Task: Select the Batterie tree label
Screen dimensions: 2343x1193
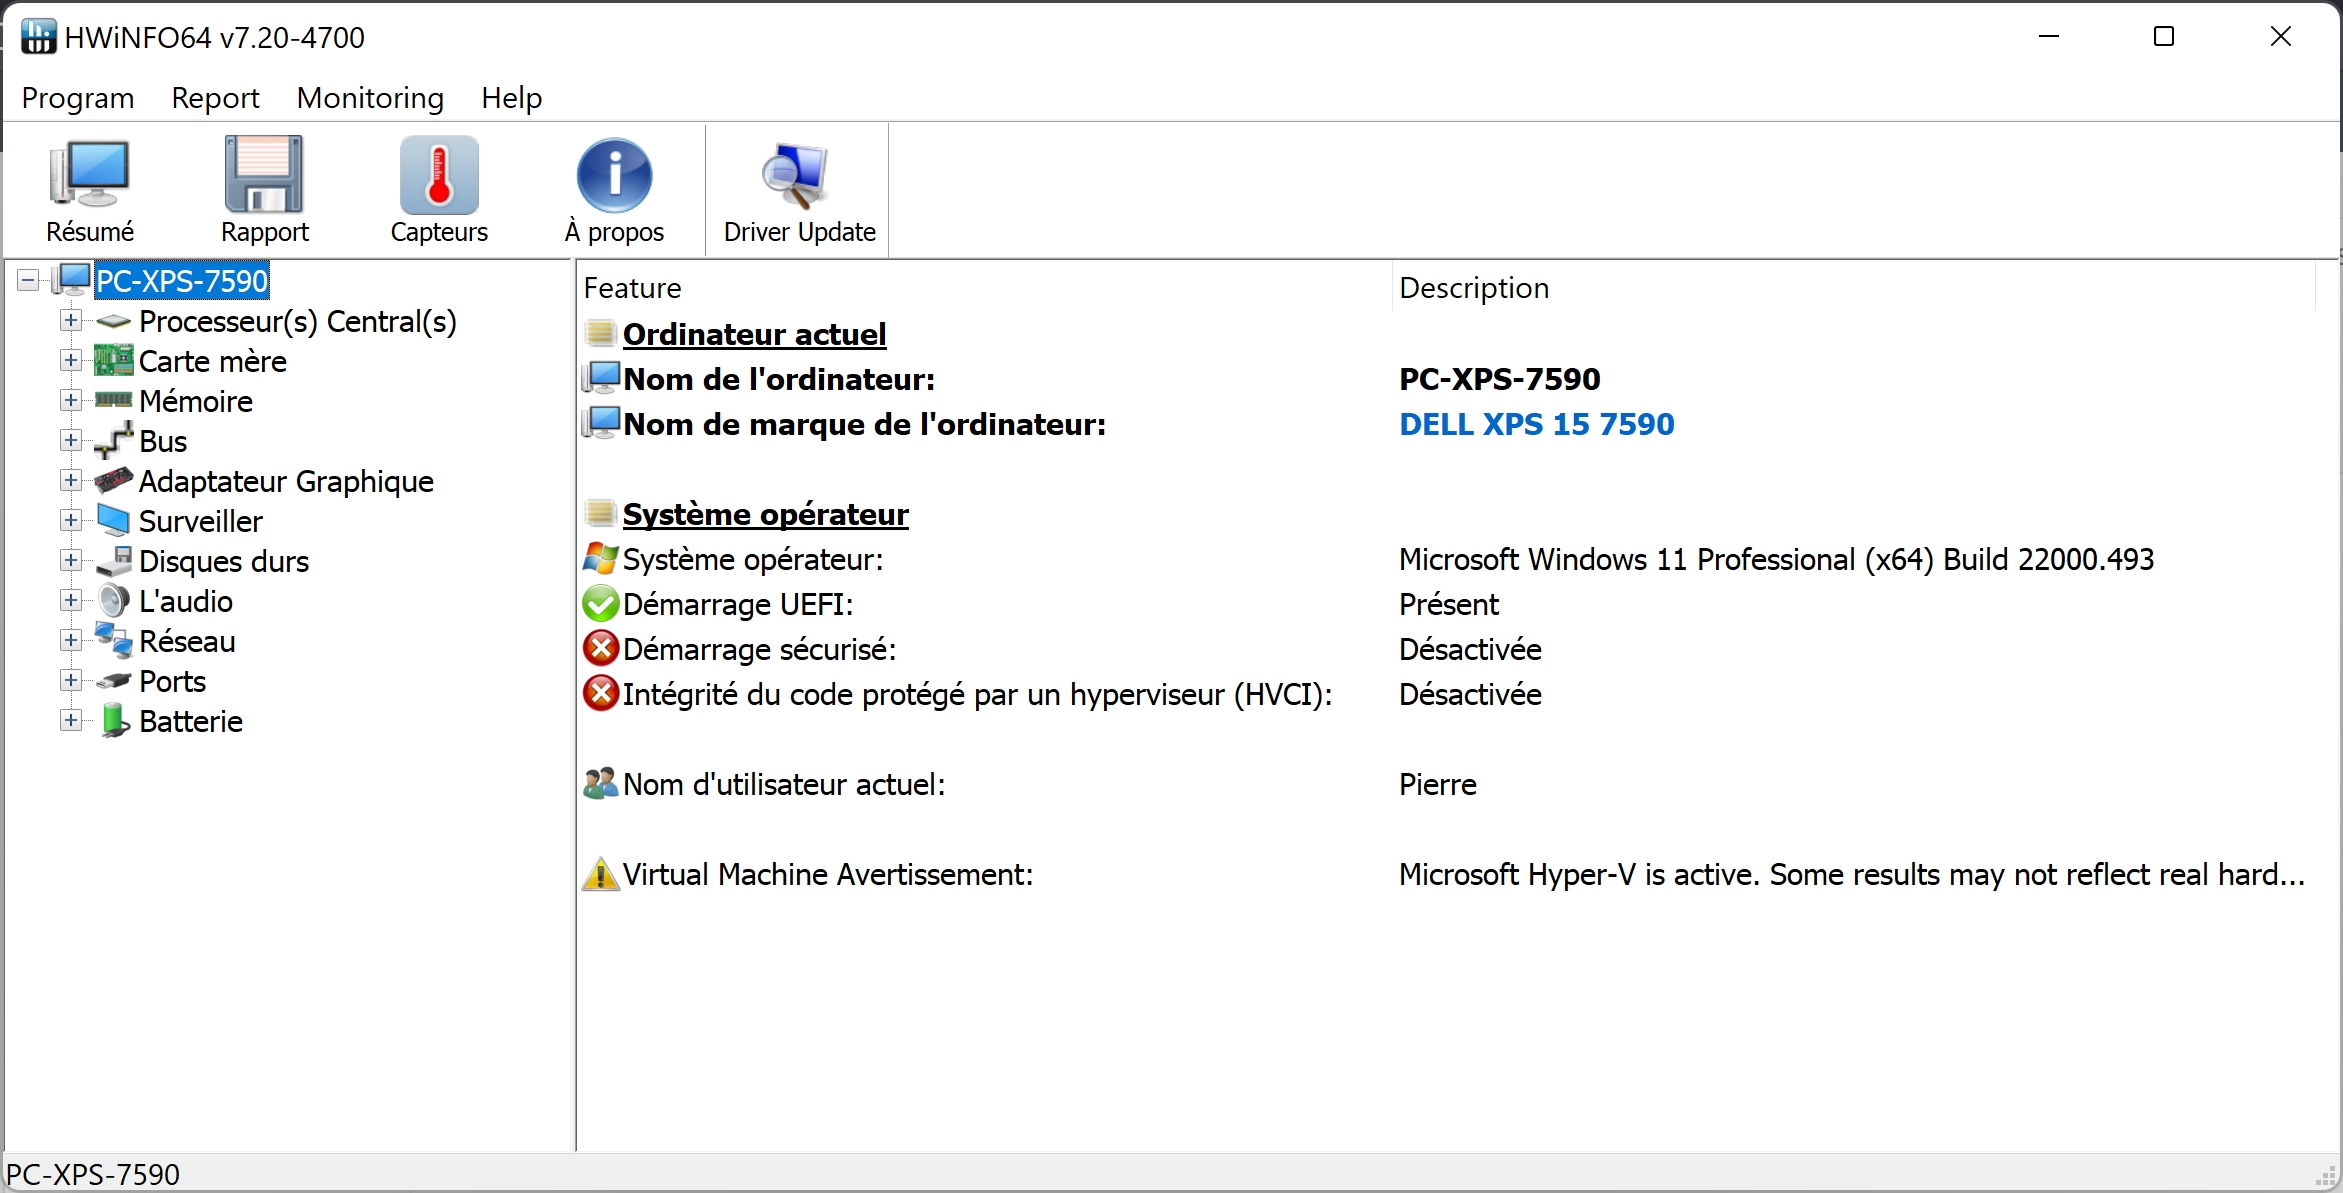Action: click(191, 721)
